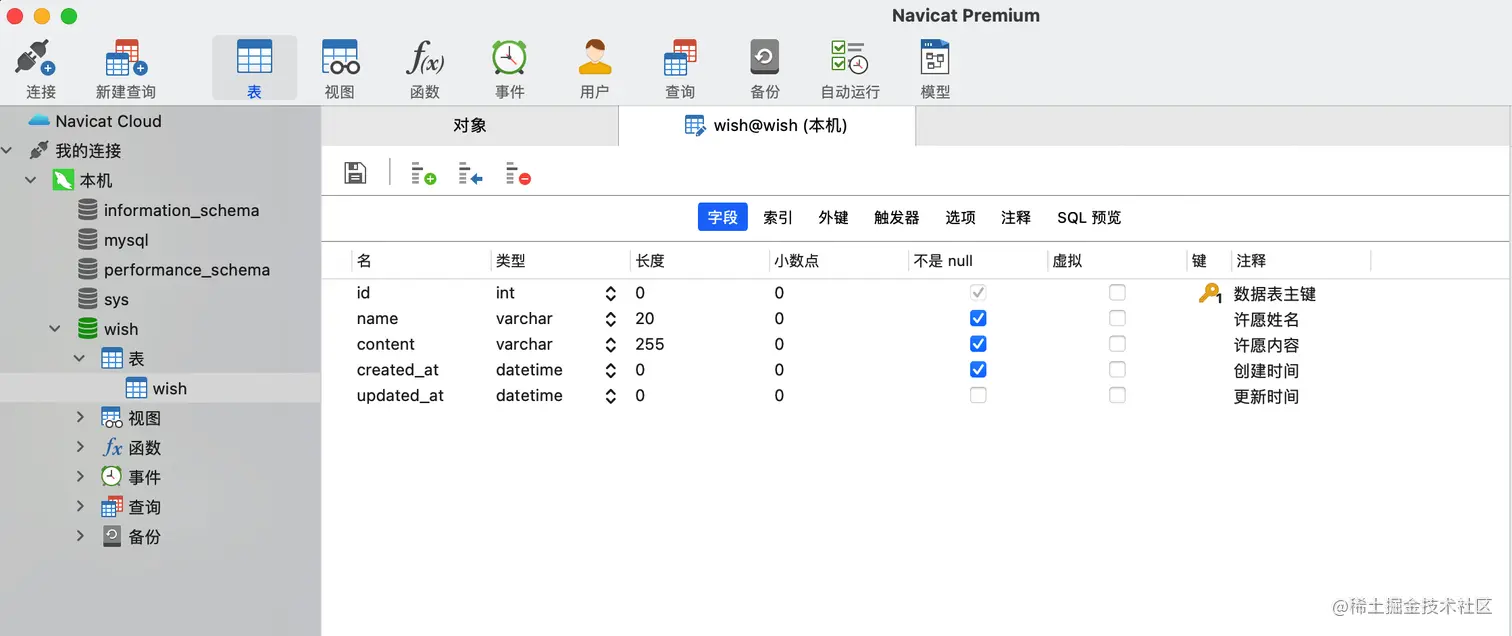Switch to the 触发器 triggers tab
This screenshot has height=636, width=1512.
click(896, 217)
